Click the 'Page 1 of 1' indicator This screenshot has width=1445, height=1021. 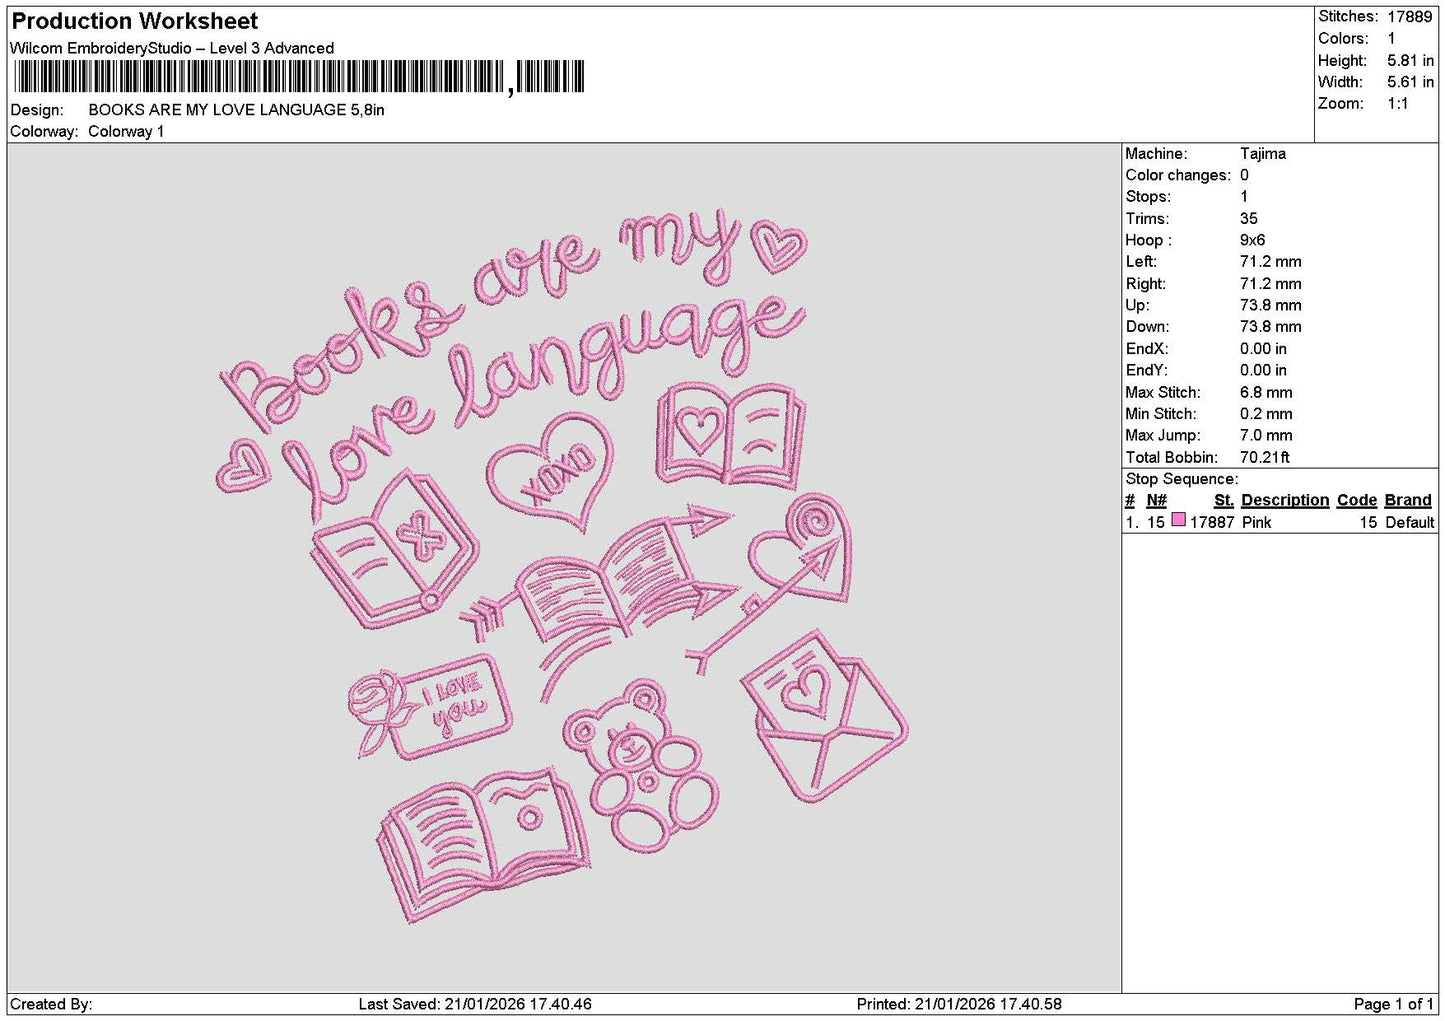click(x=1394, y=1004)
